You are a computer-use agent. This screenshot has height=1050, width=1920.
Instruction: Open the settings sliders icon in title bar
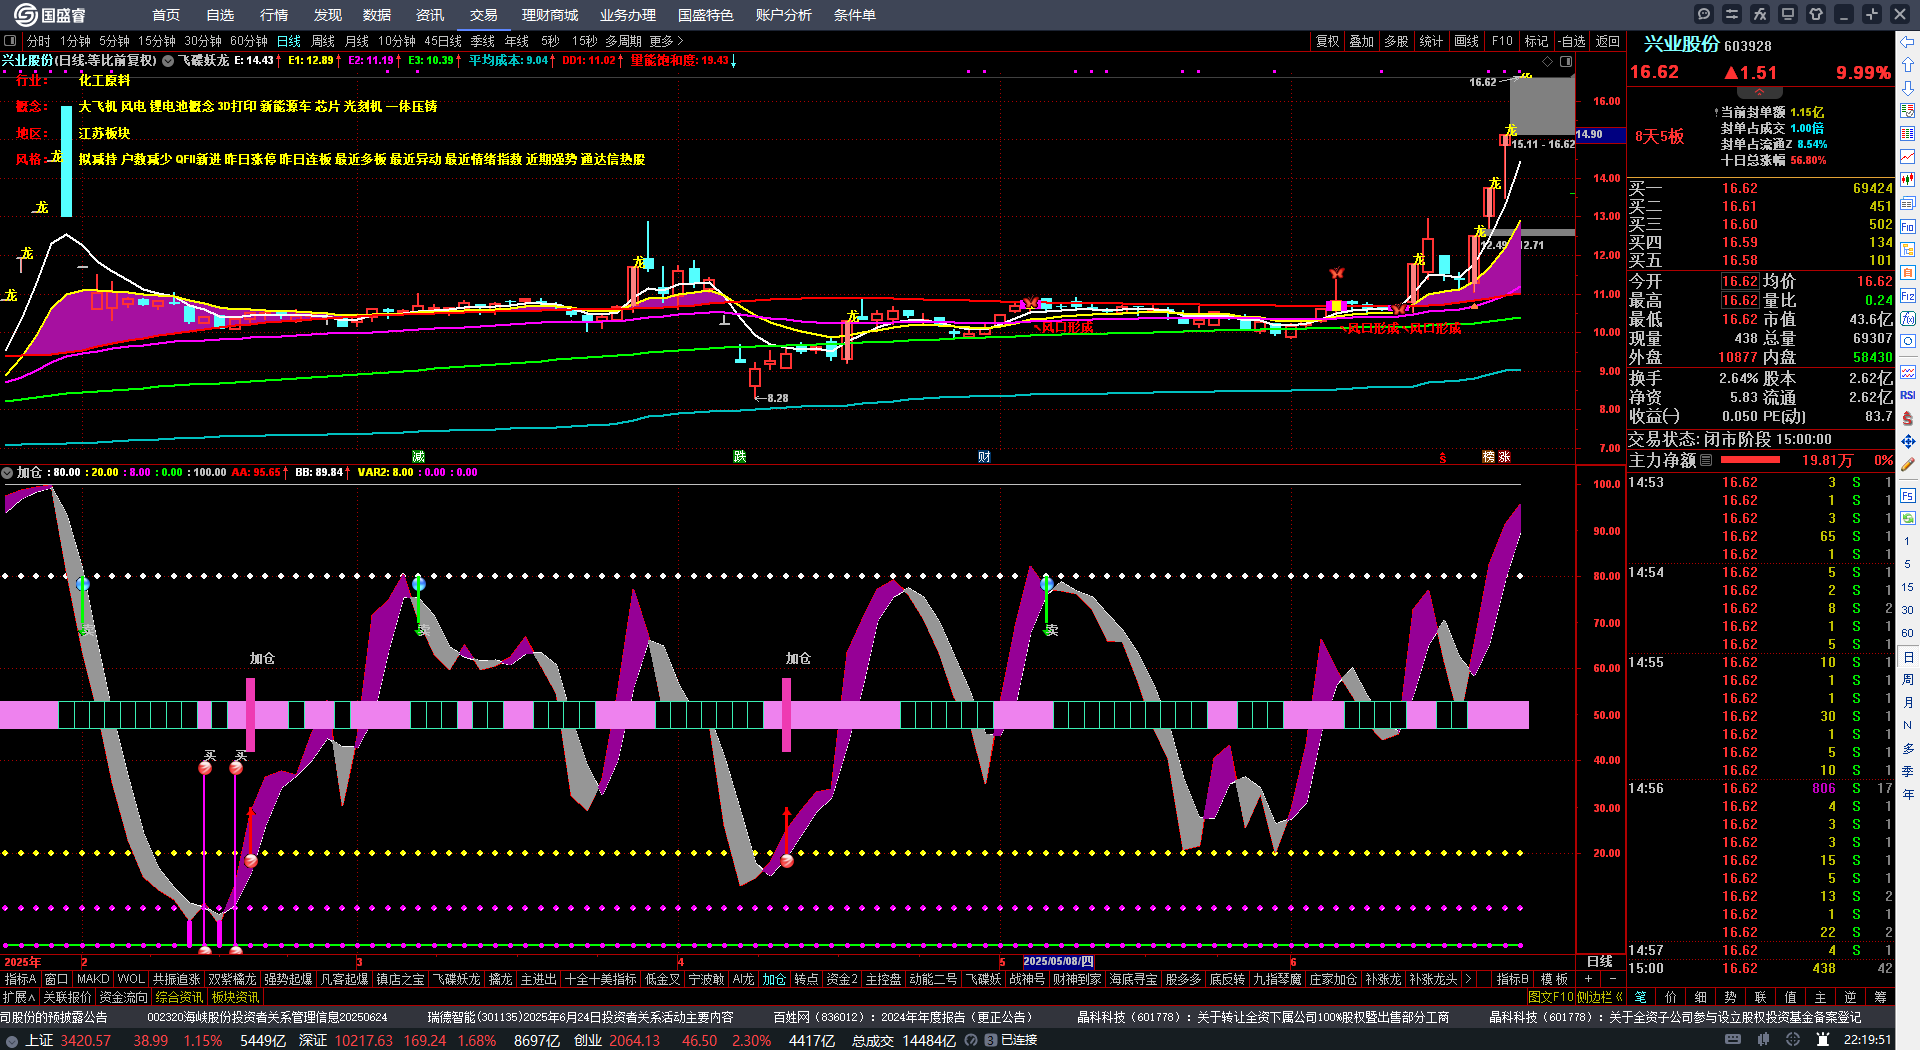(x=1732, y=14)
